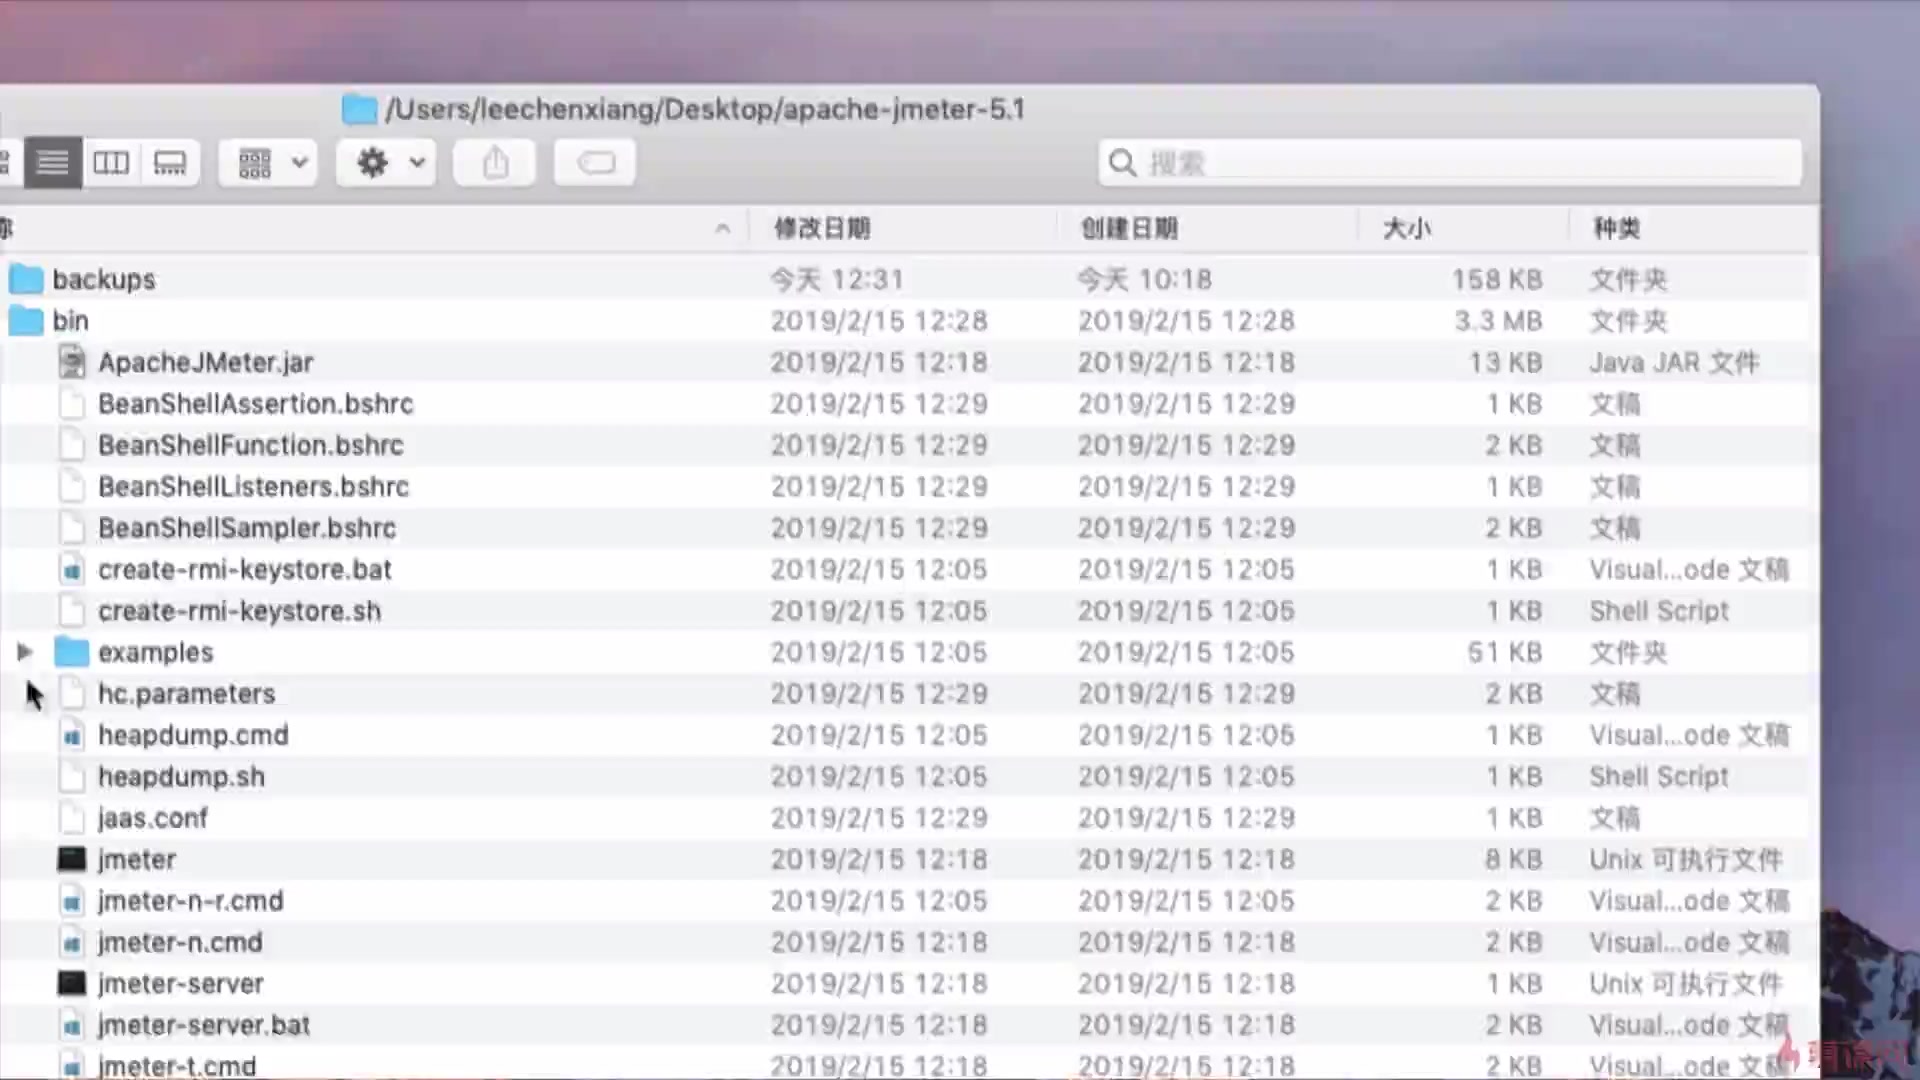Select the jmeter-n.cmd file row
Screen dimensions: 1920x1080
(180, 942)
